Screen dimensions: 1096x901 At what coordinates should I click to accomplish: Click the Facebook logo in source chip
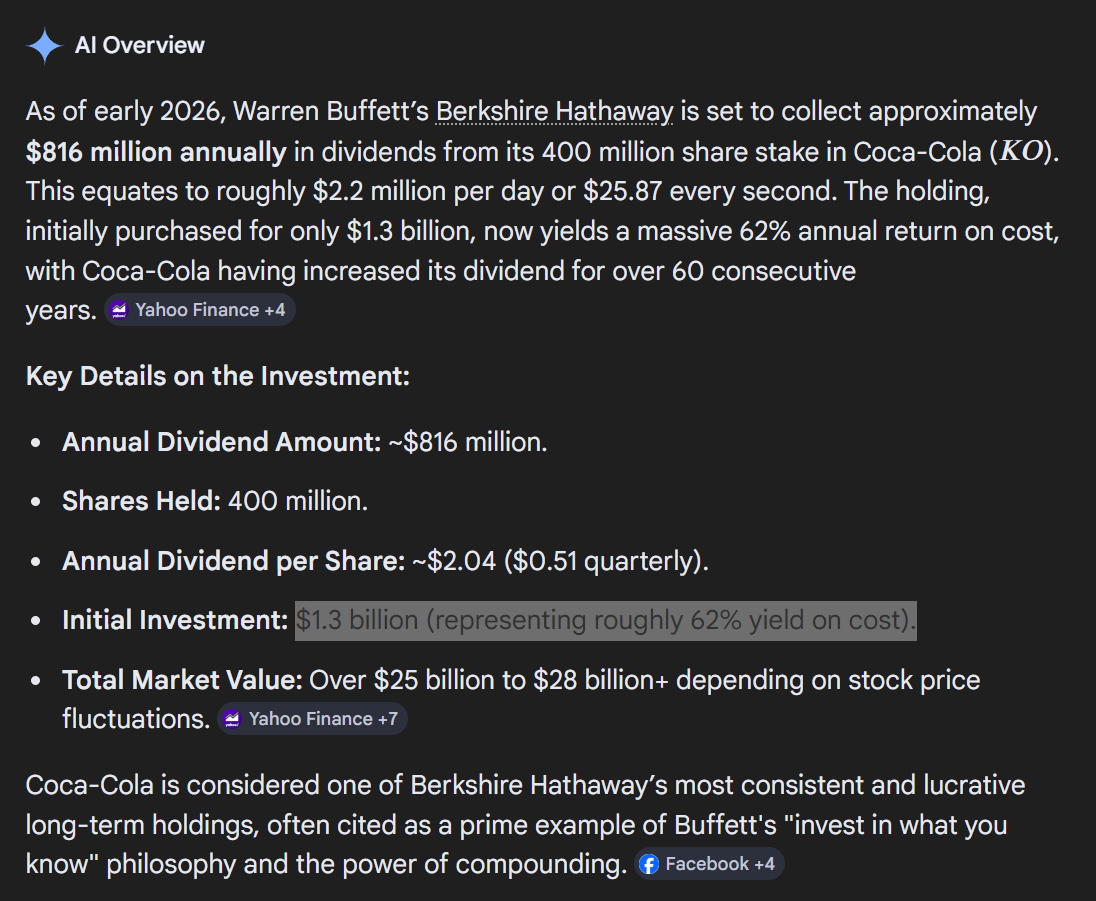(649, 865)
